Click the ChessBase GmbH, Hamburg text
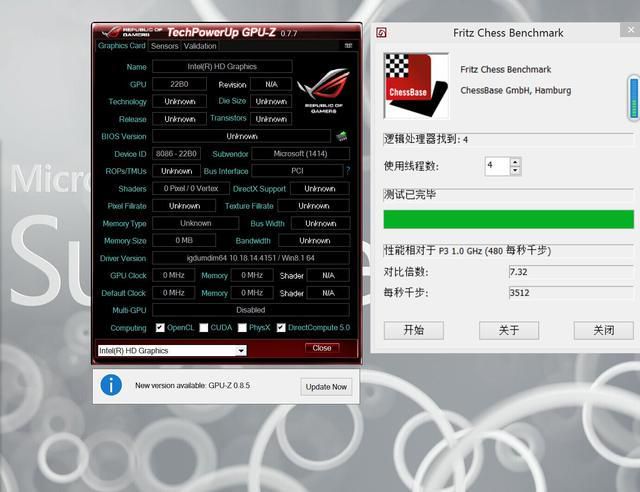The width and height of the screenshot is (640, 492). point(516,90)
